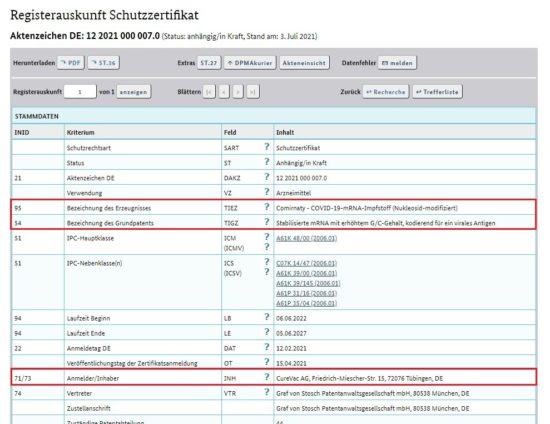Select product name text starting 'Cominaty - COVID-19'
This screenshot has height=424, width=550.
click(367, 208)
